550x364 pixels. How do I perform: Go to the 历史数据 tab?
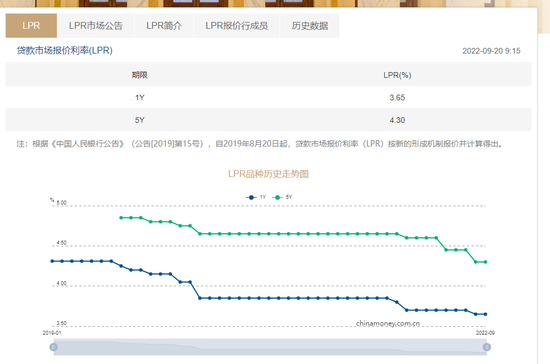click(x=310, y=26)
